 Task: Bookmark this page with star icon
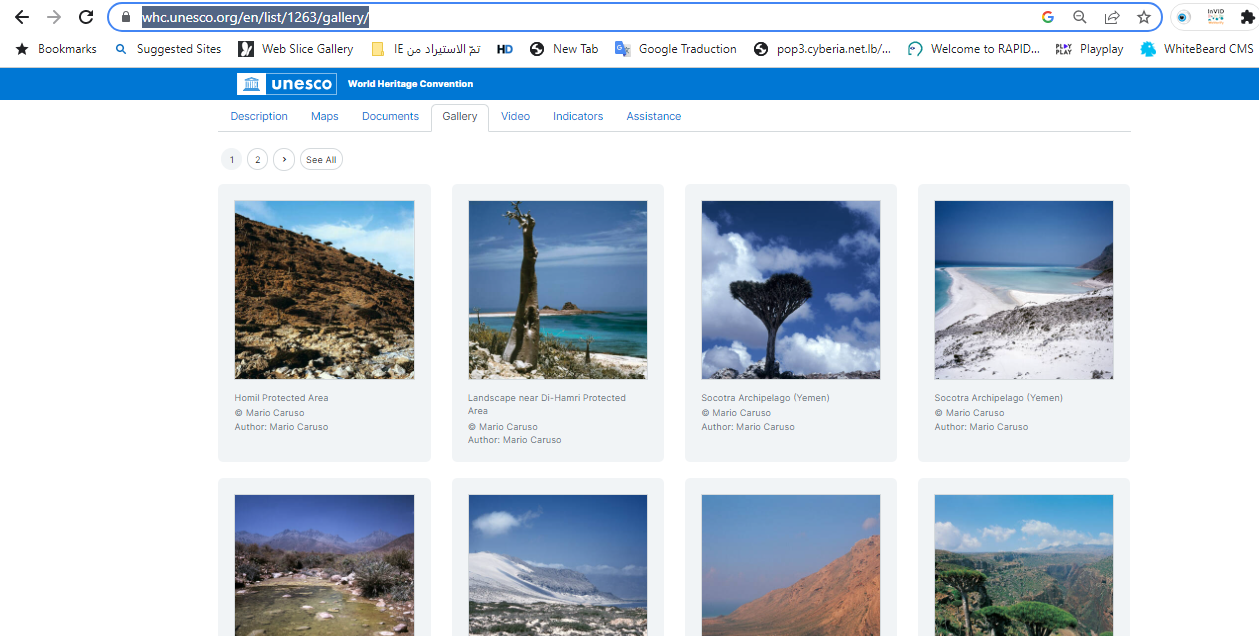point(1143,17)
